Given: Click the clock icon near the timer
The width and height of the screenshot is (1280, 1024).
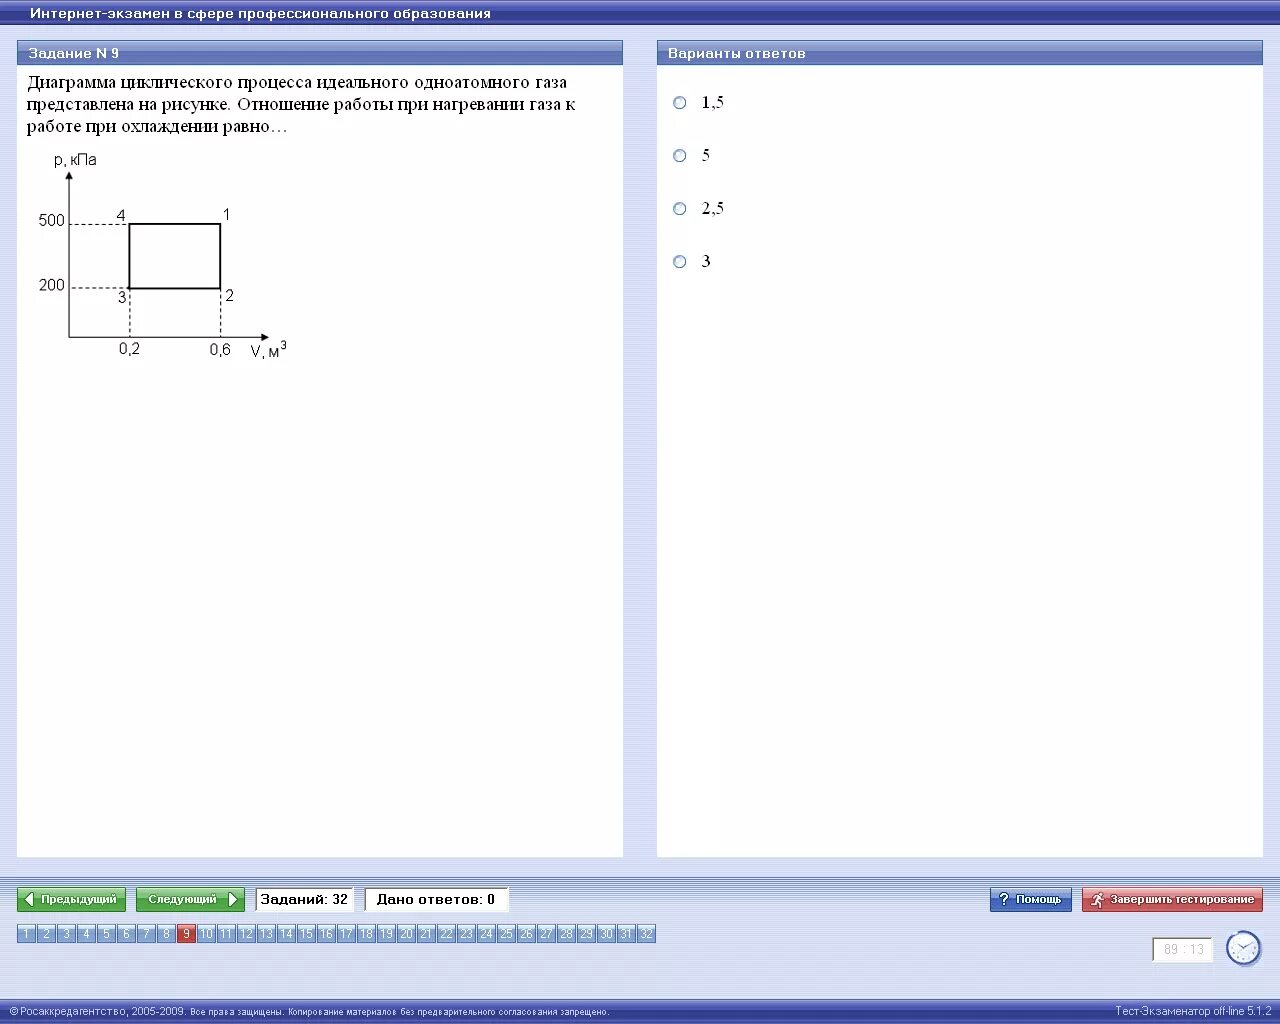Looking at the screenshot, I should [x=1243, y=948].
